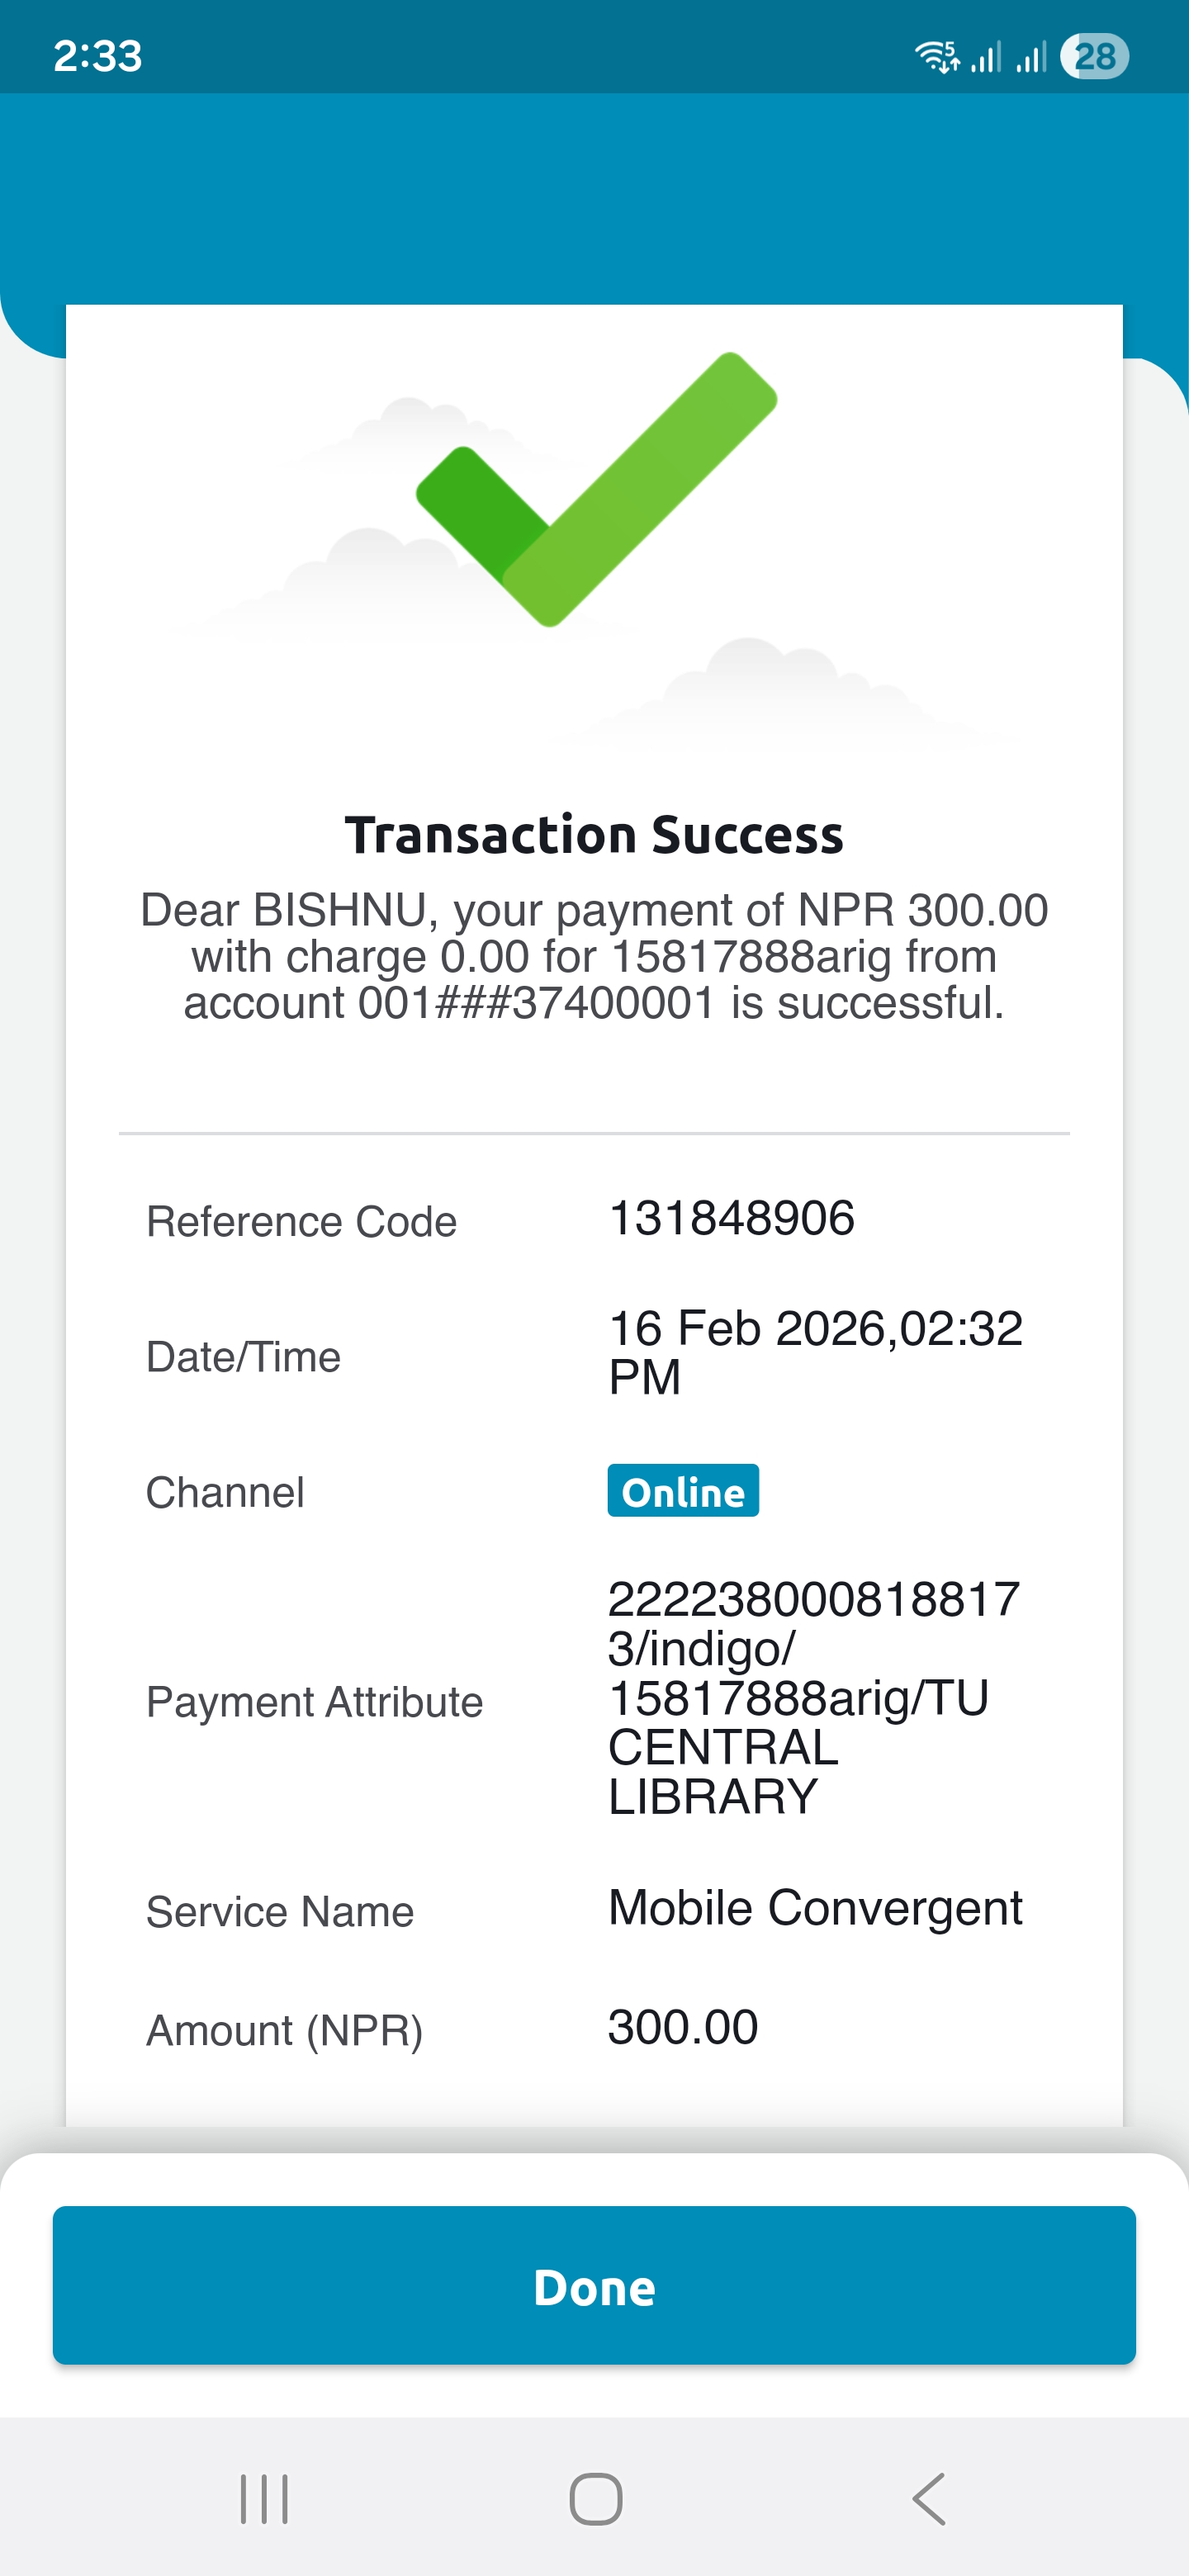1189x2576 pixels.
Task: Tap the status bar clock
Action: (97, 56)
